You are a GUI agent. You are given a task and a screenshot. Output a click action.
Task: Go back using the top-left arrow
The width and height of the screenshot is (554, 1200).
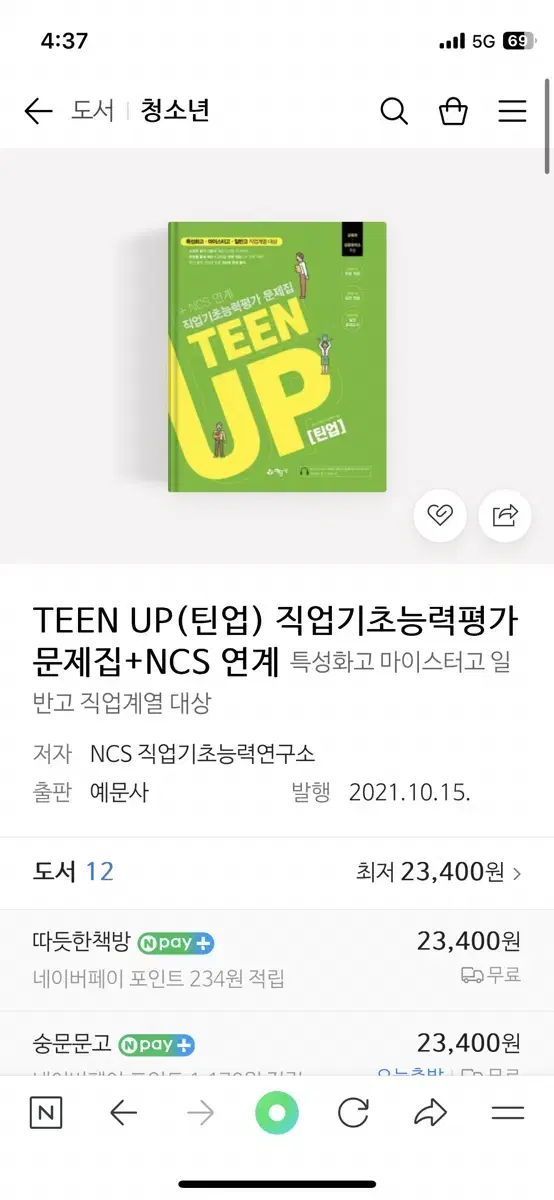coord(38,111)
